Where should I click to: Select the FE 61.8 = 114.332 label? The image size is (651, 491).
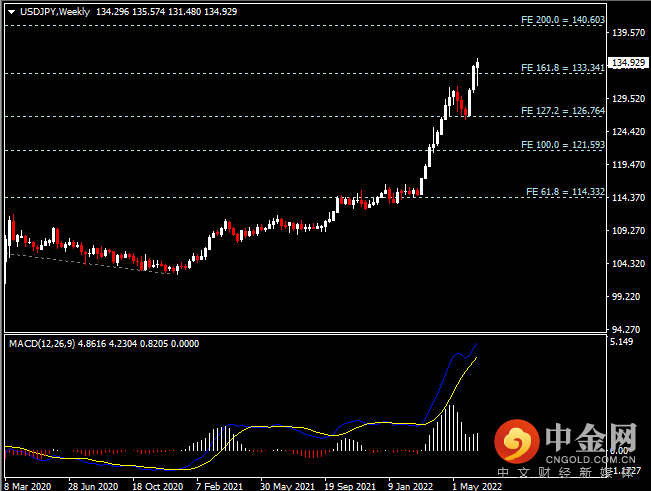point(565,192)
